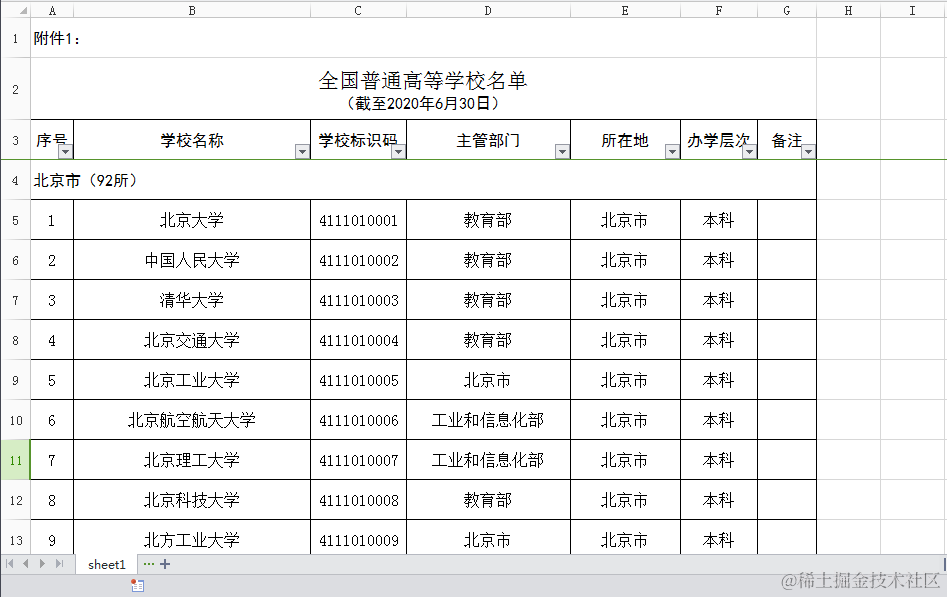Select row 3 header

[15, 140]
